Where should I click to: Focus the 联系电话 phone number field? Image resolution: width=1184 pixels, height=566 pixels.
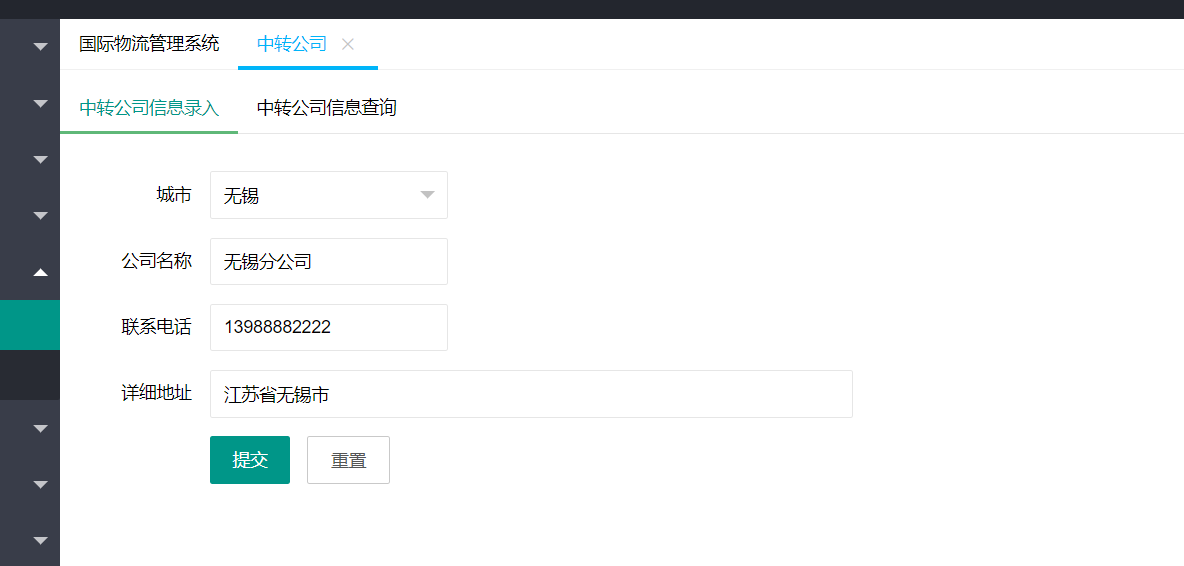pyautogui.click(x=328, y=328)
